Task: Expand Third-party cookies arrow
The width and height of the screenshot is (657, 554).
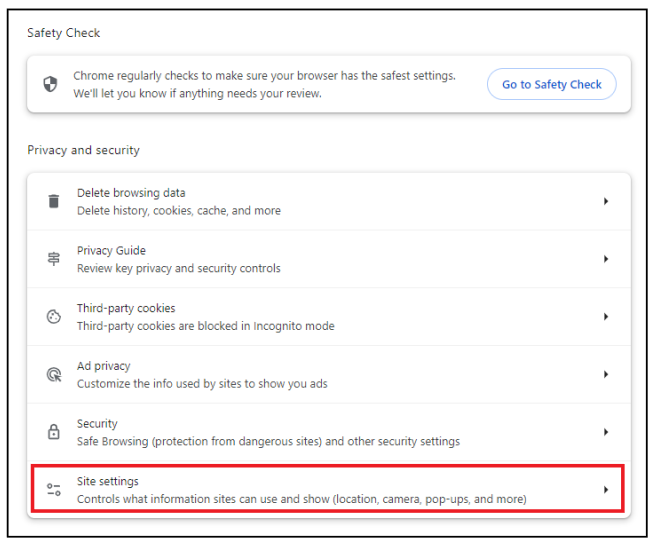Action: pos(606,316)
